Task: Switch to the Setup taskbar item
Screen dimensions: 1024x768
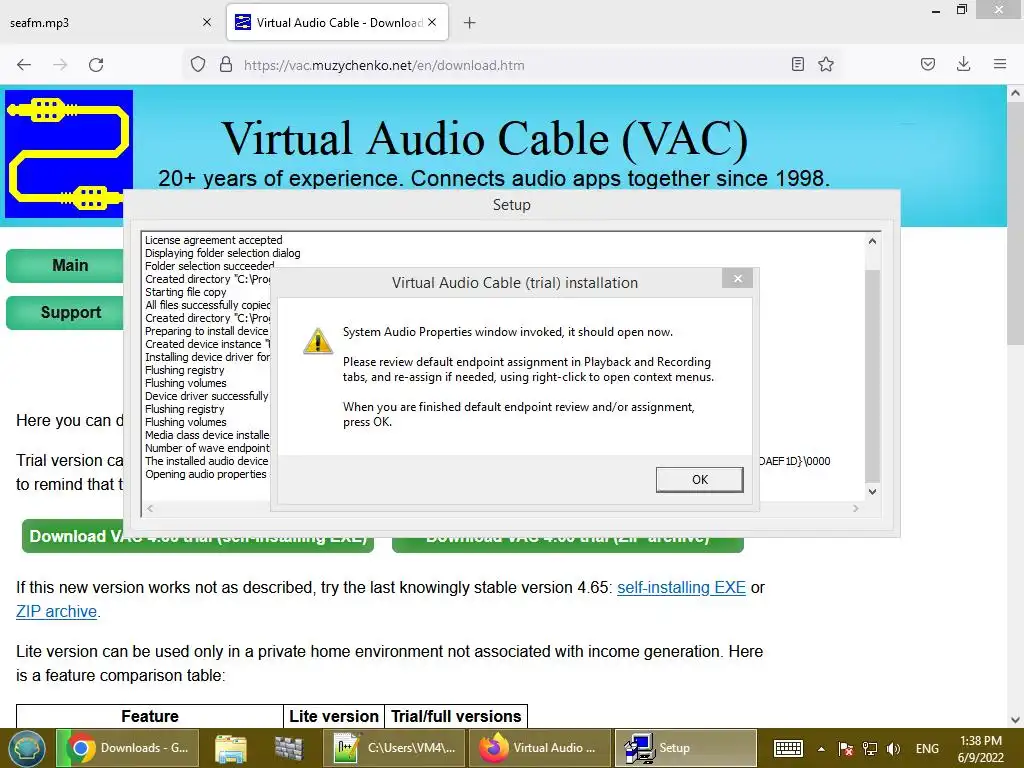Action: pos(685,748)
